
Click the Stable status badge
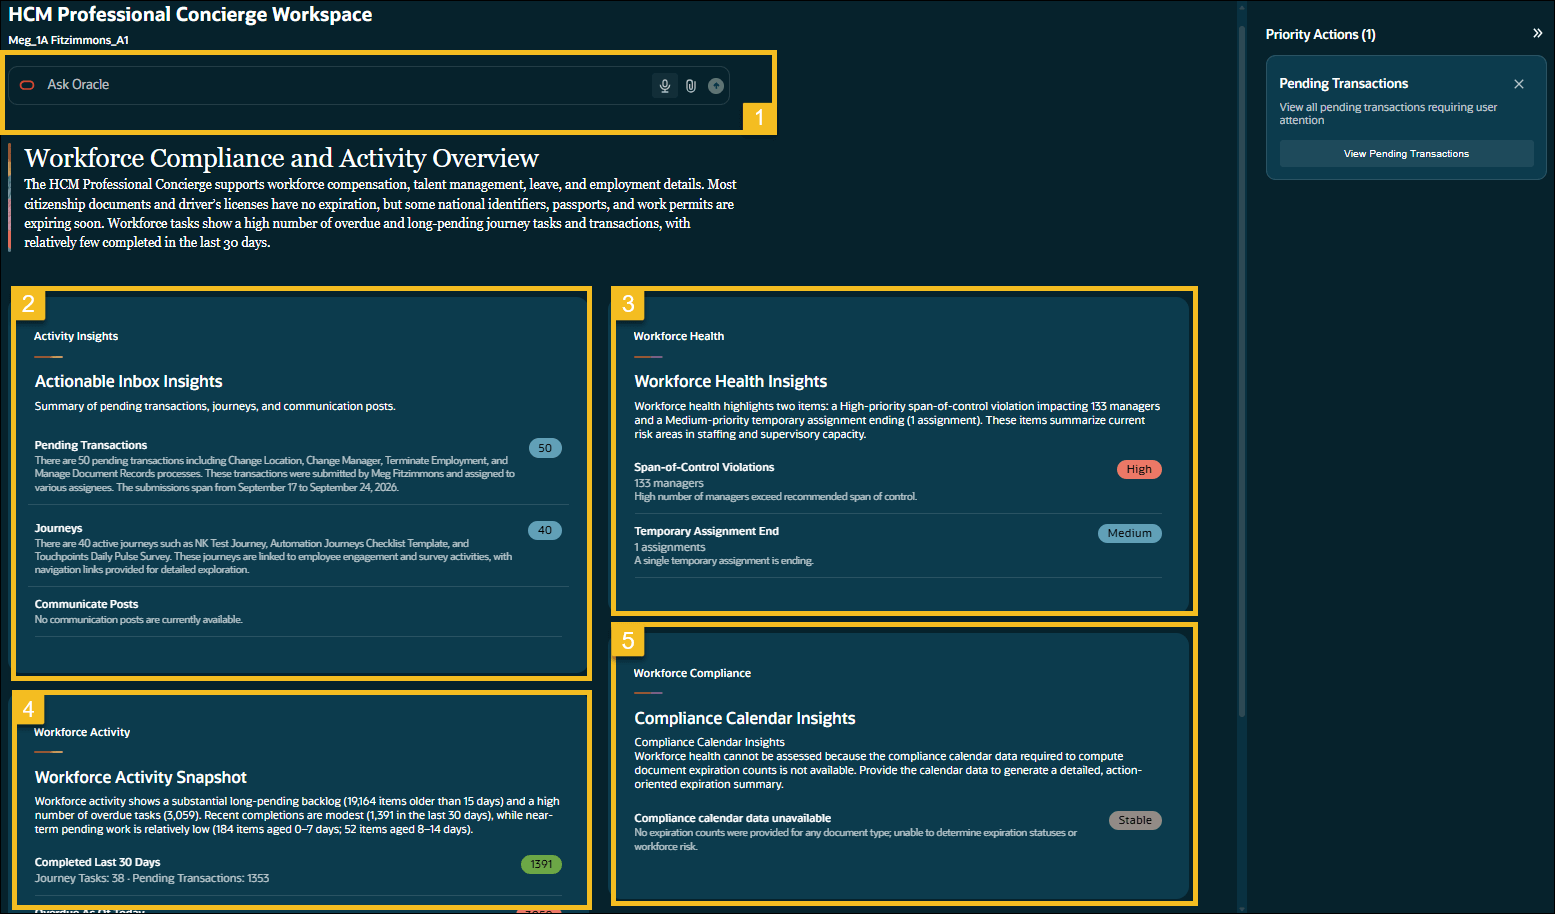click(x=1135, y=820)
